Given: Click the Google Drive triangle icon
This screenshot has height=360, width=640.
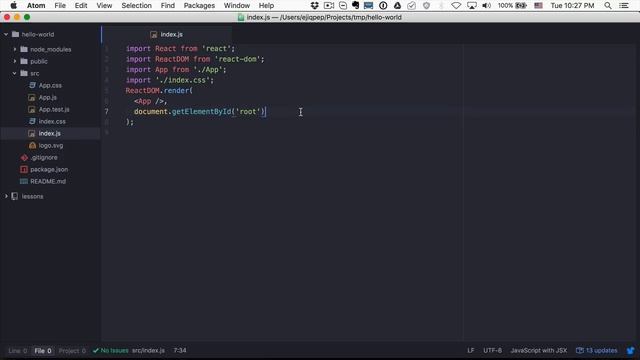Looking at the screenshot, I should [x=397, y=5].
